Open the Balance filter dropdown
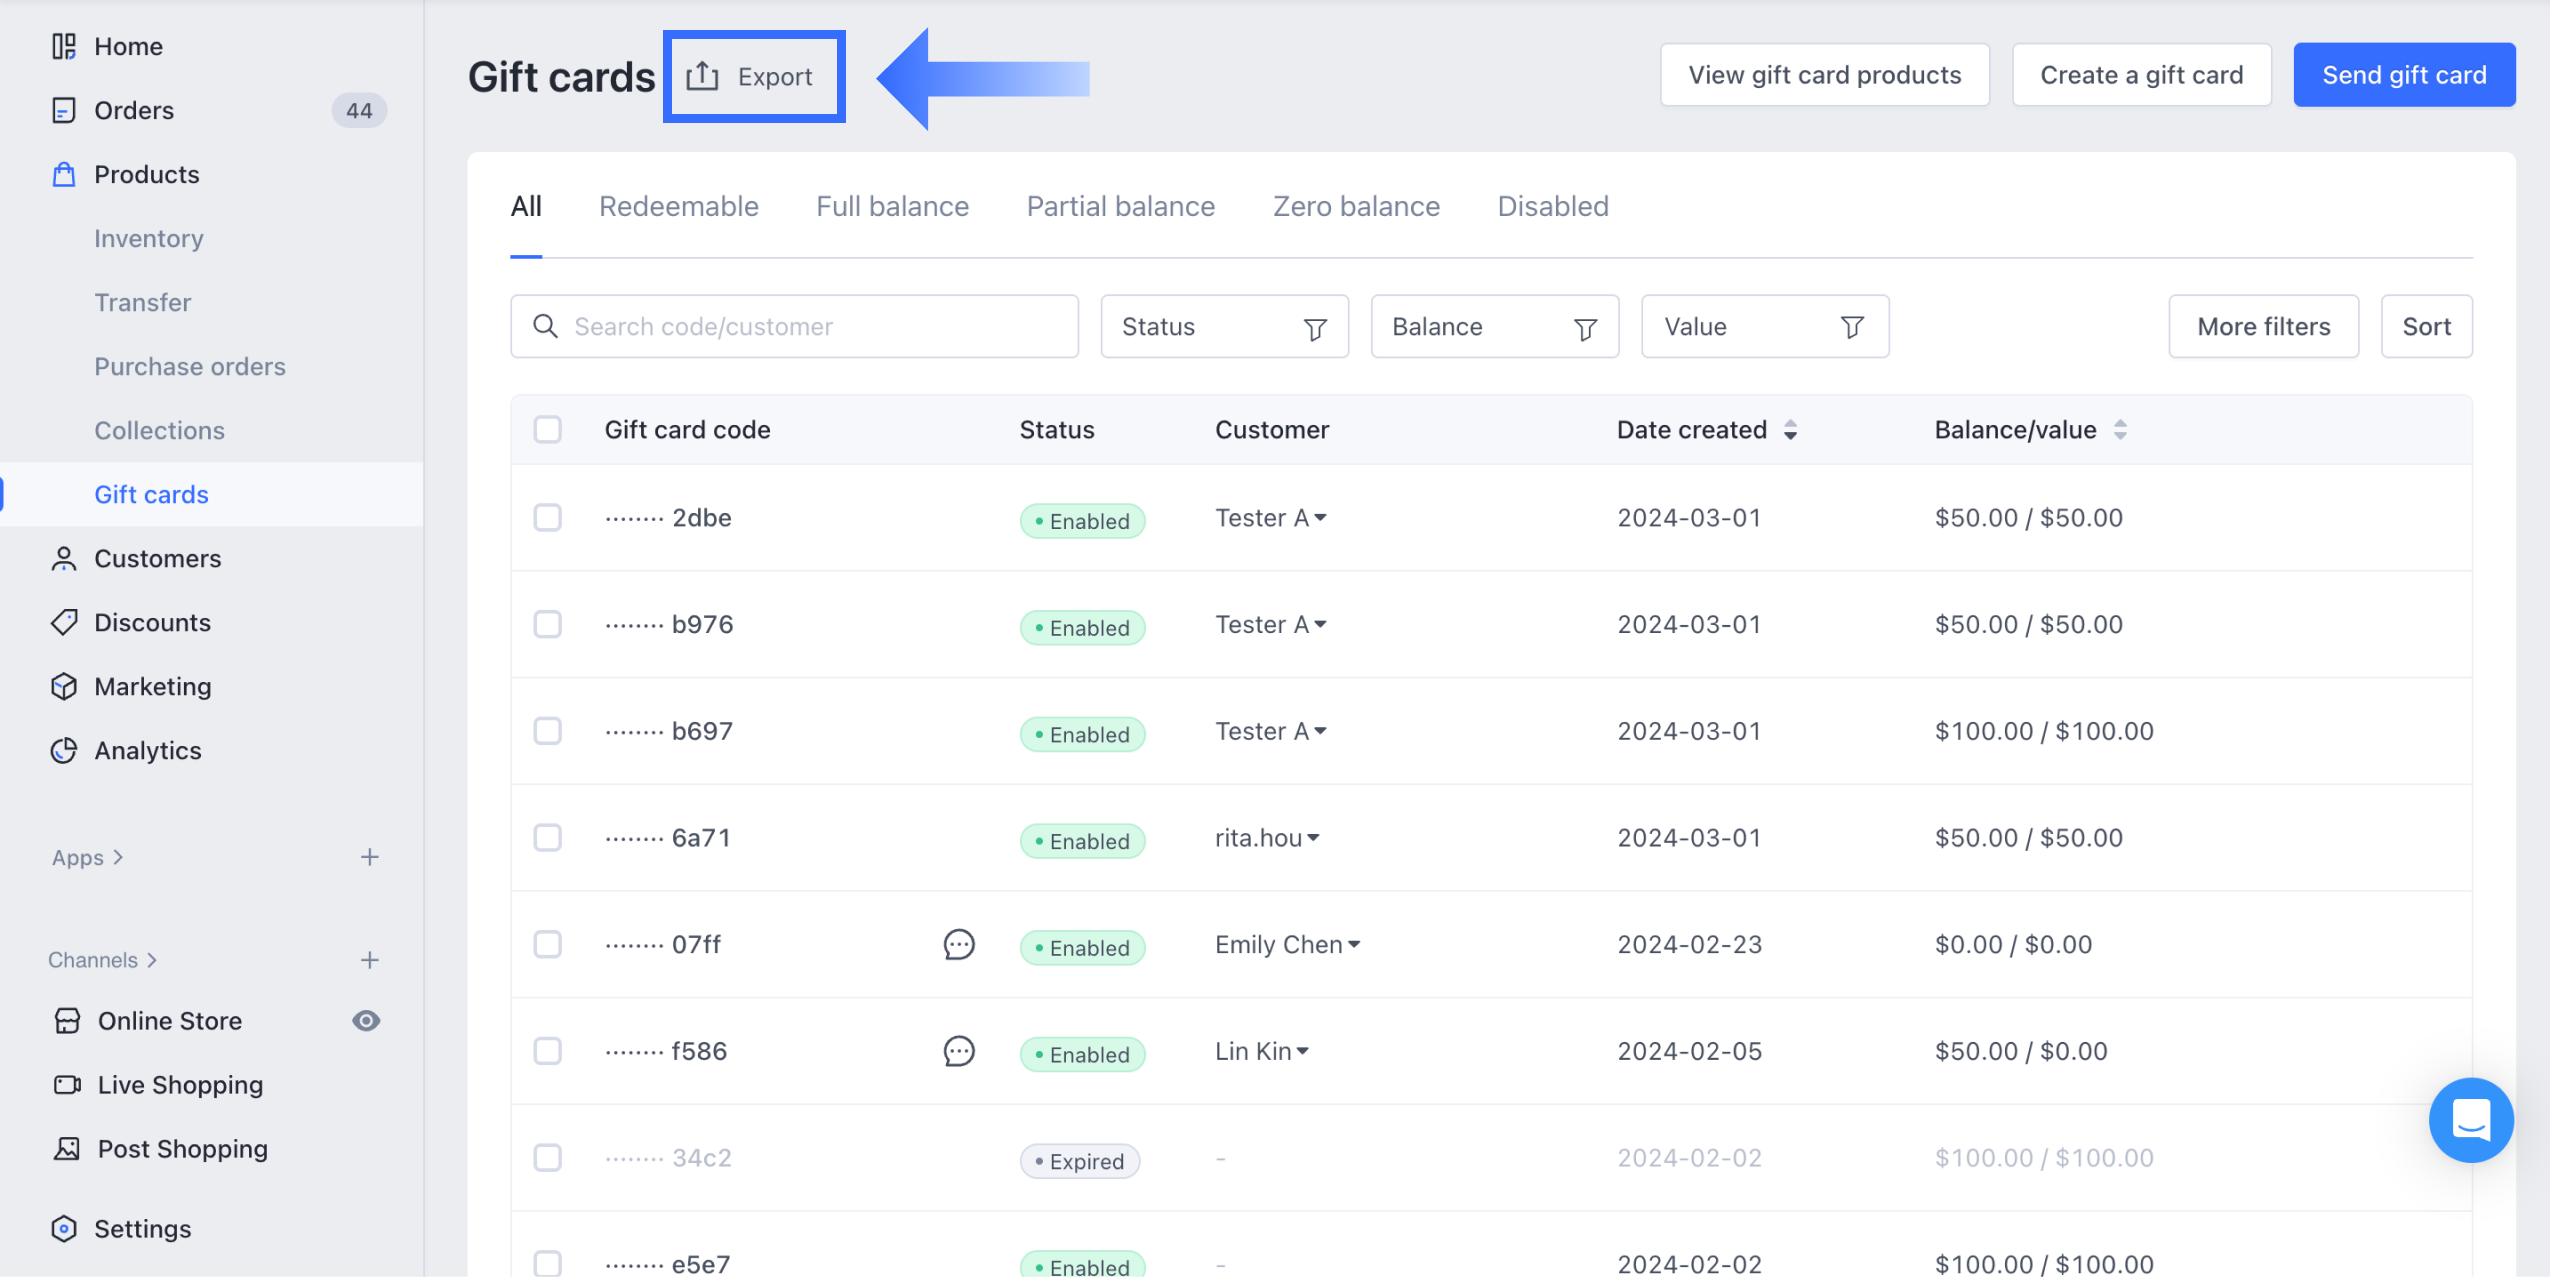 pyautogui.click(x=1493, y=327)
